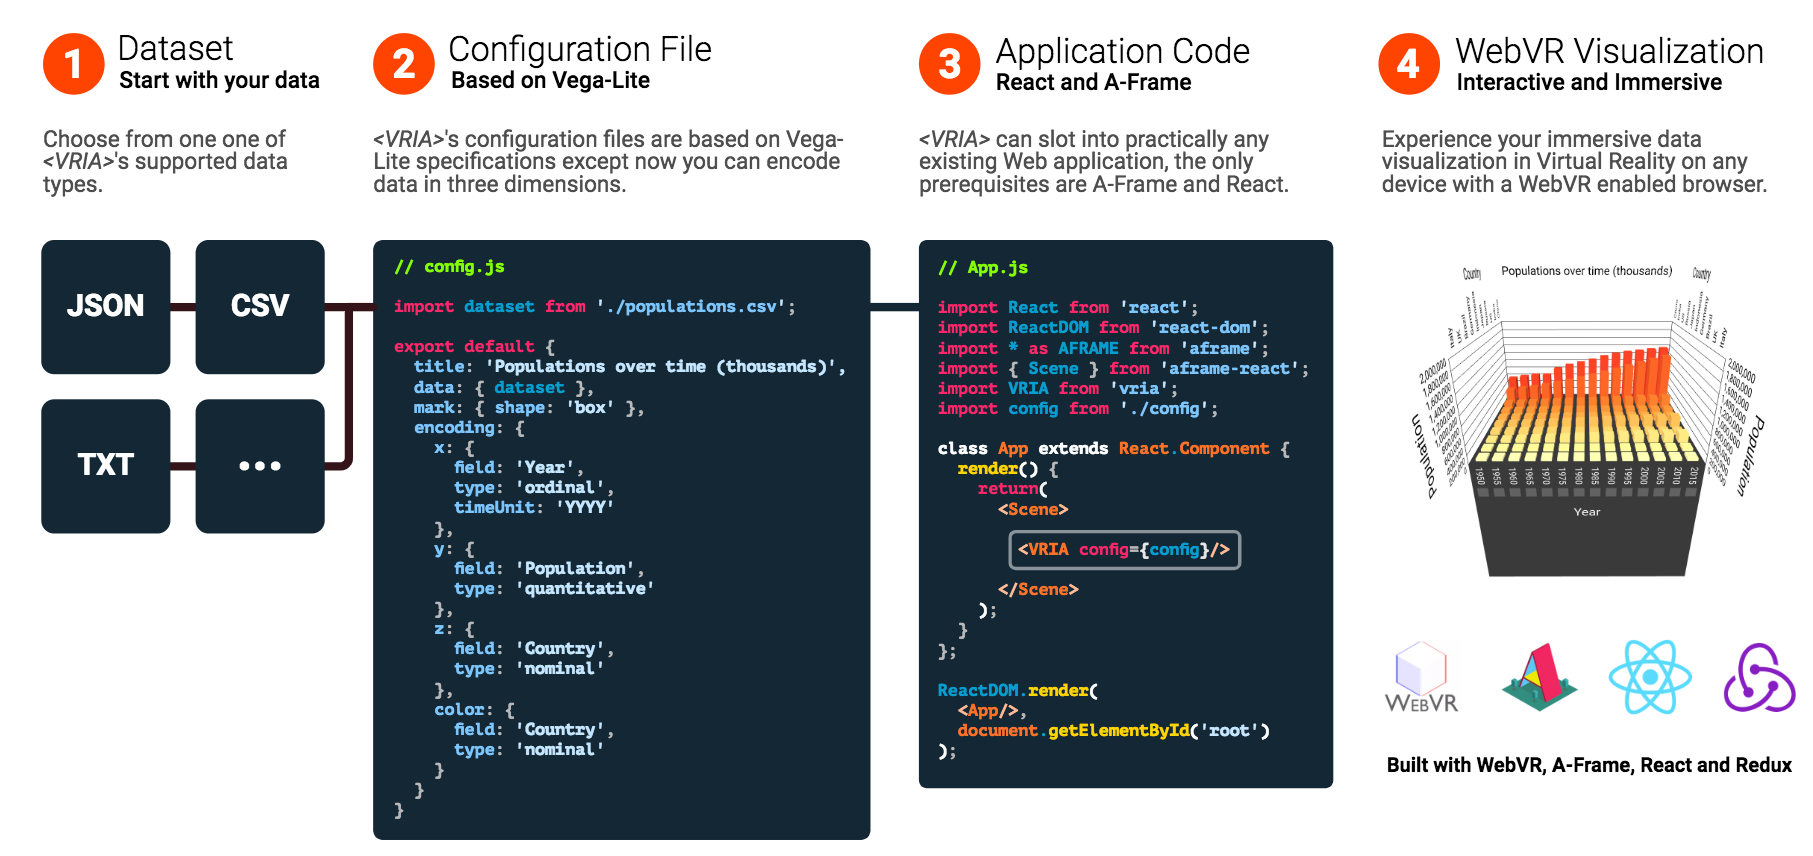This screenshot has height=856, width=1813.
Task: Click "import React from 'react';" line
Action: (x=1068, y=308)
